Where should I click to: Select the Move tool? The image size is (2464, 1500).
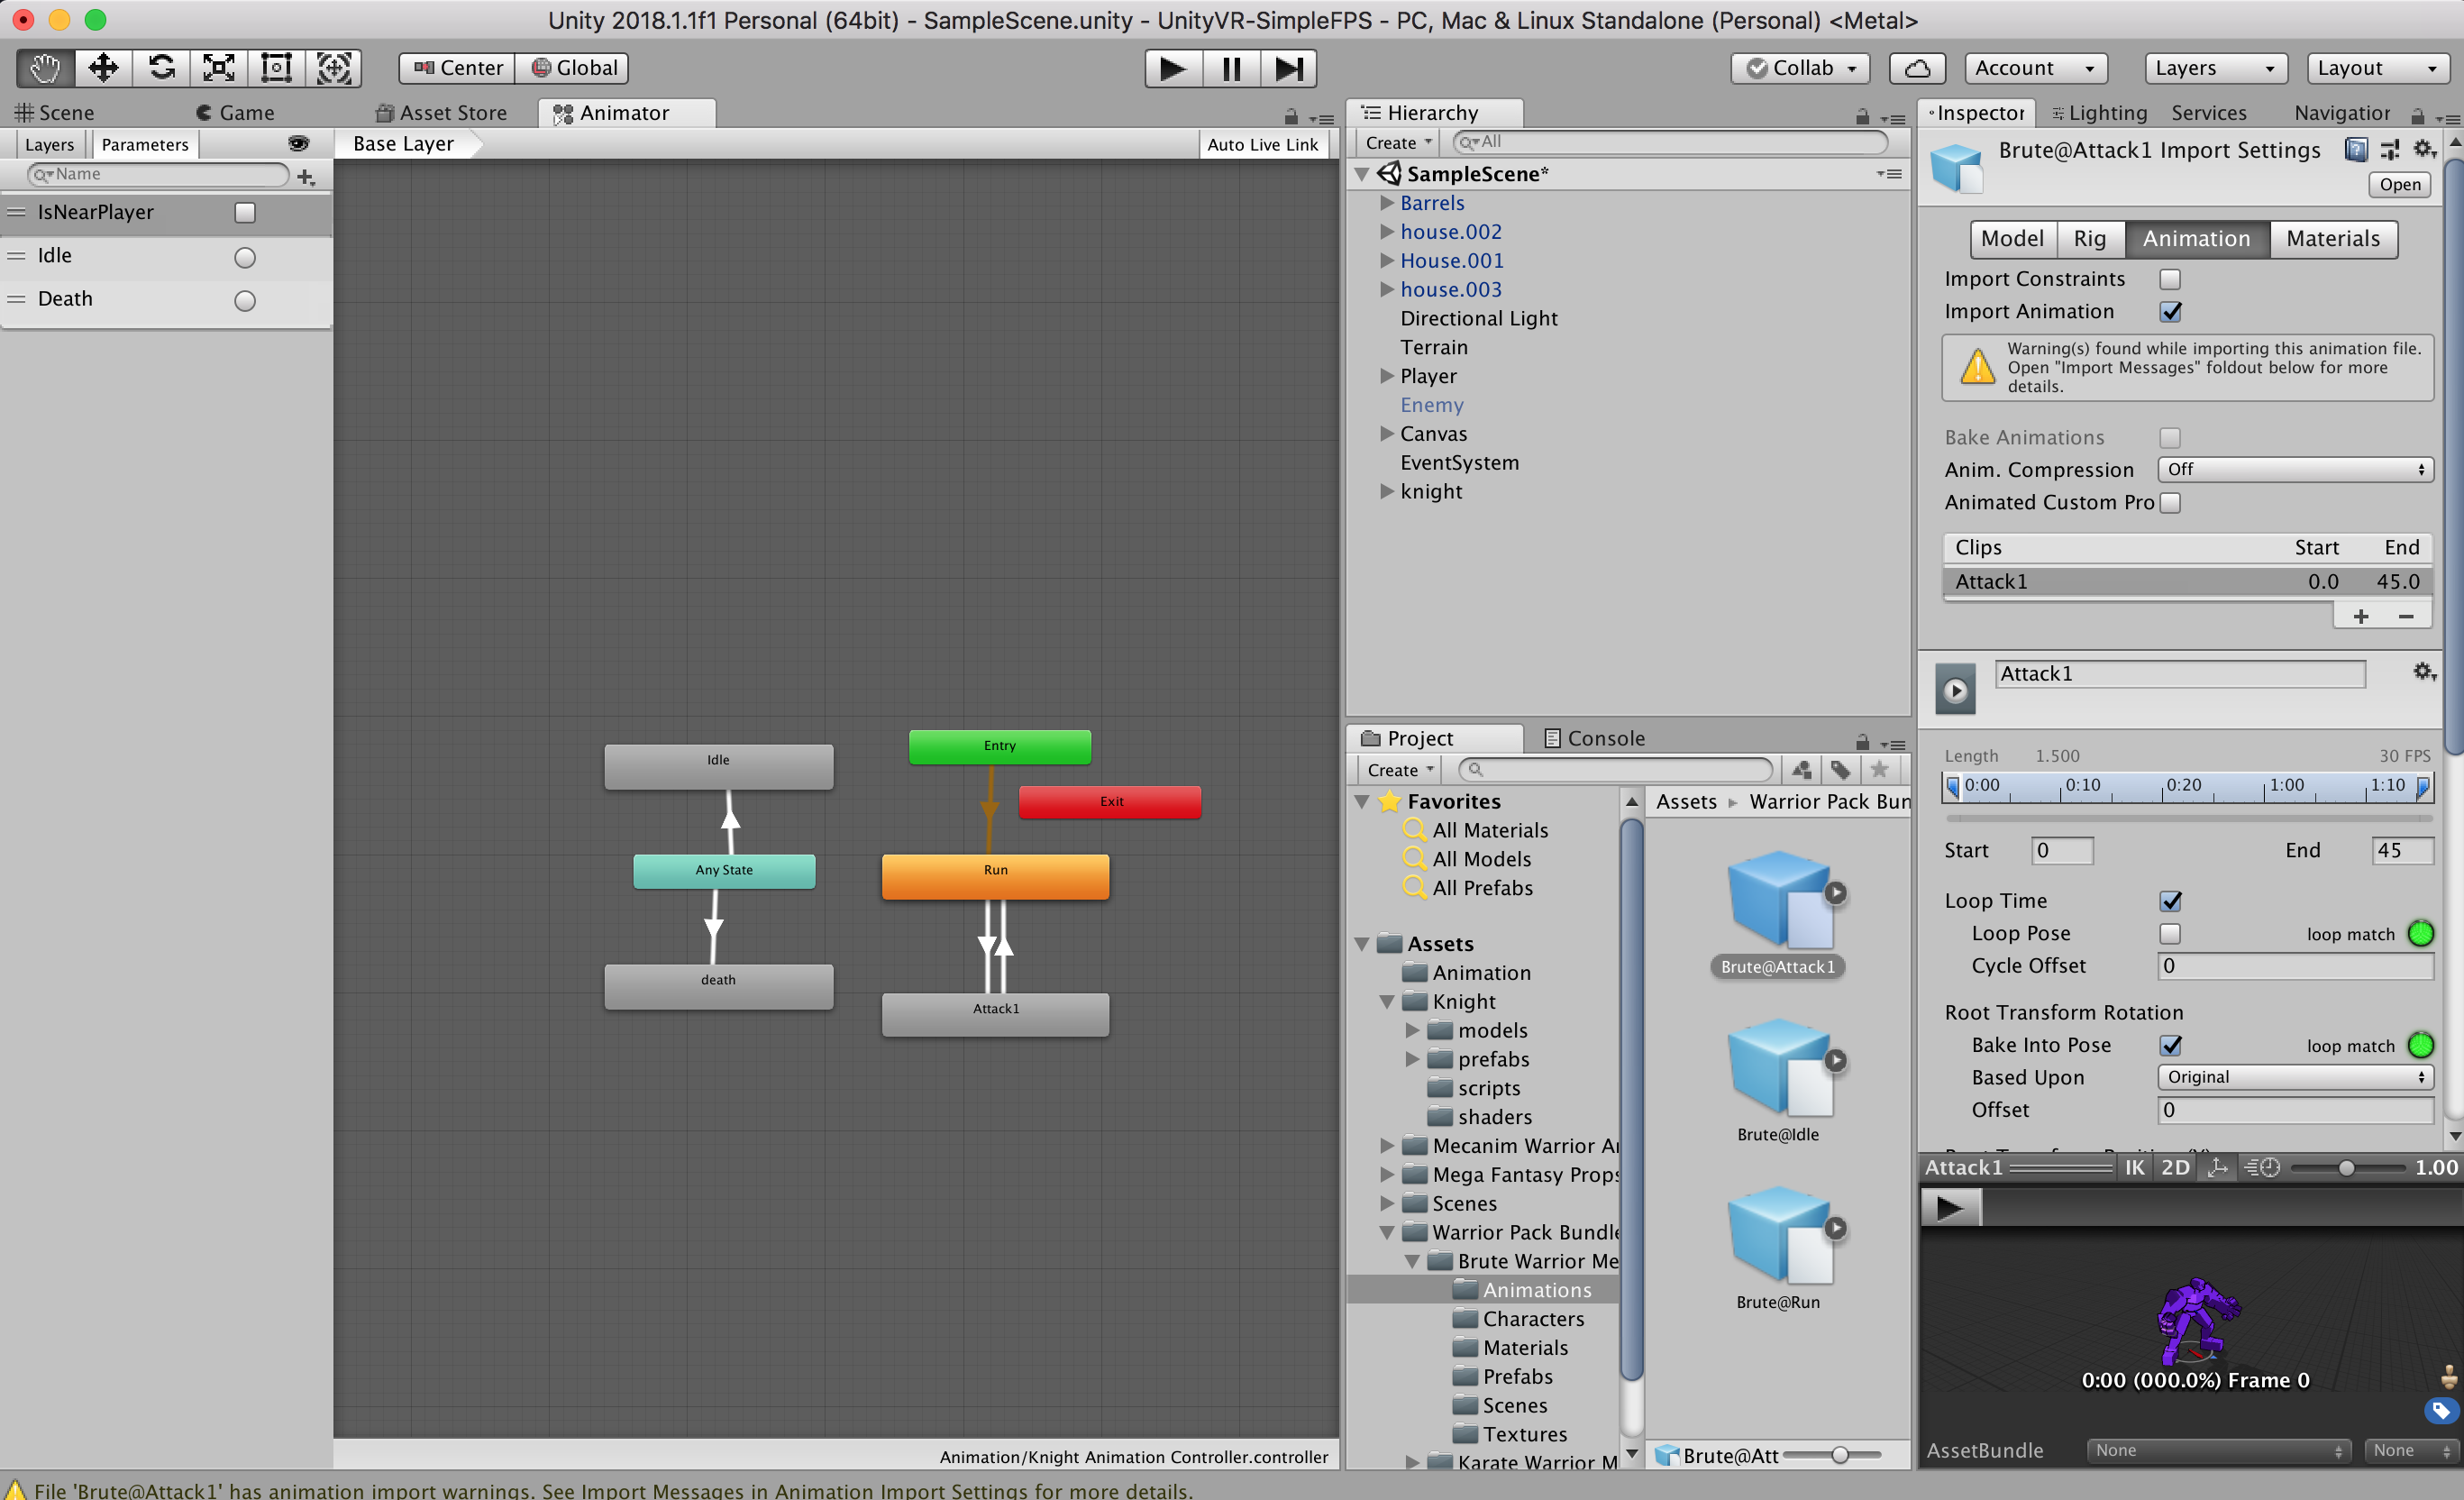103,68
